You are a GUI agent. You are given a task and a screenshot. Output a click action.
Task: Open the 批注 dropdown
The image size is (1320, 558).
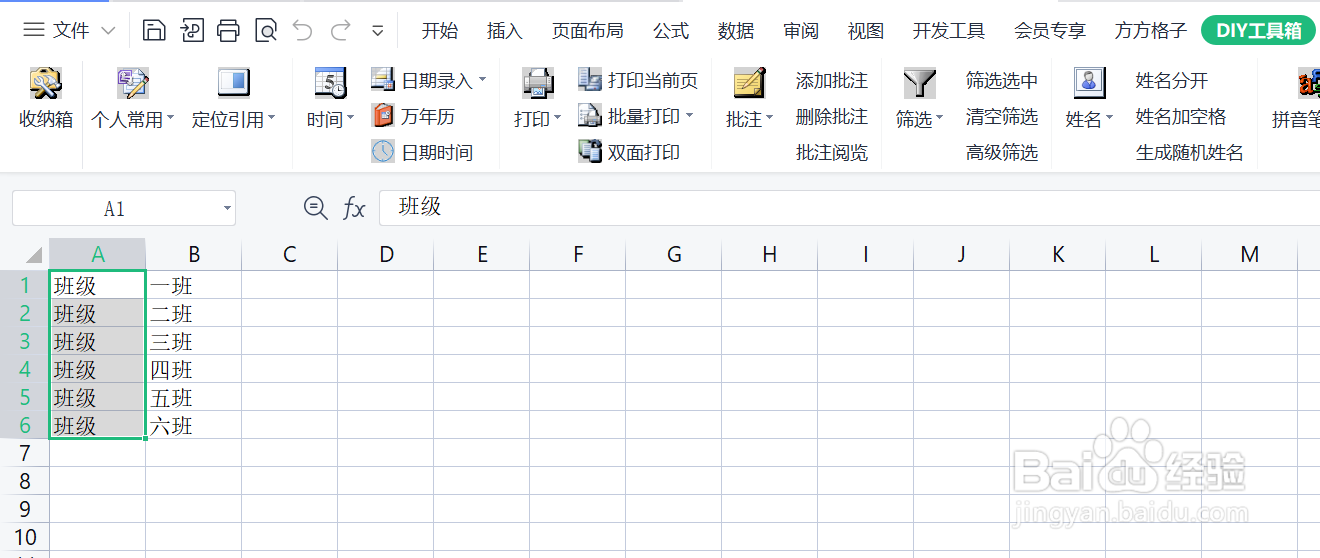click(x=750, y=100)
